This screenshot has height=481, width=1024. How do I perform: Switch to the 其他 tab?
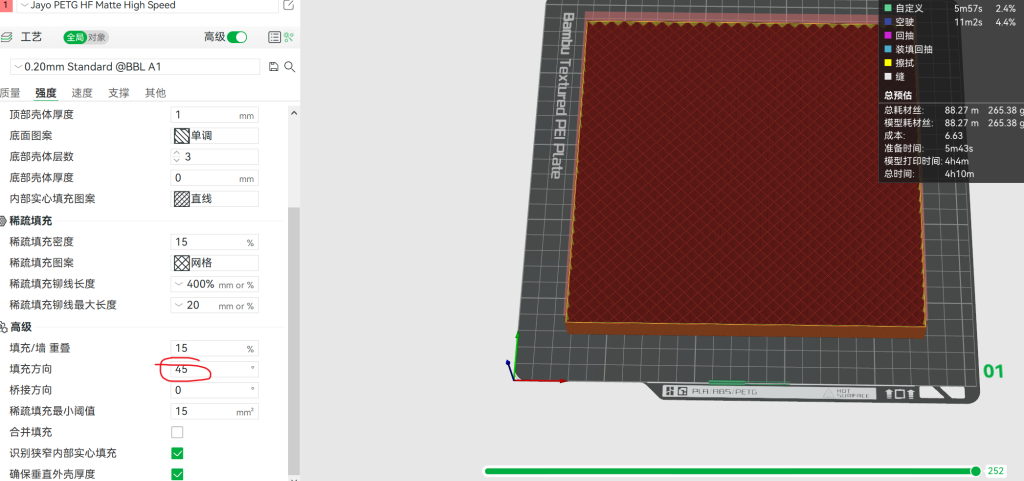point(155,93)
